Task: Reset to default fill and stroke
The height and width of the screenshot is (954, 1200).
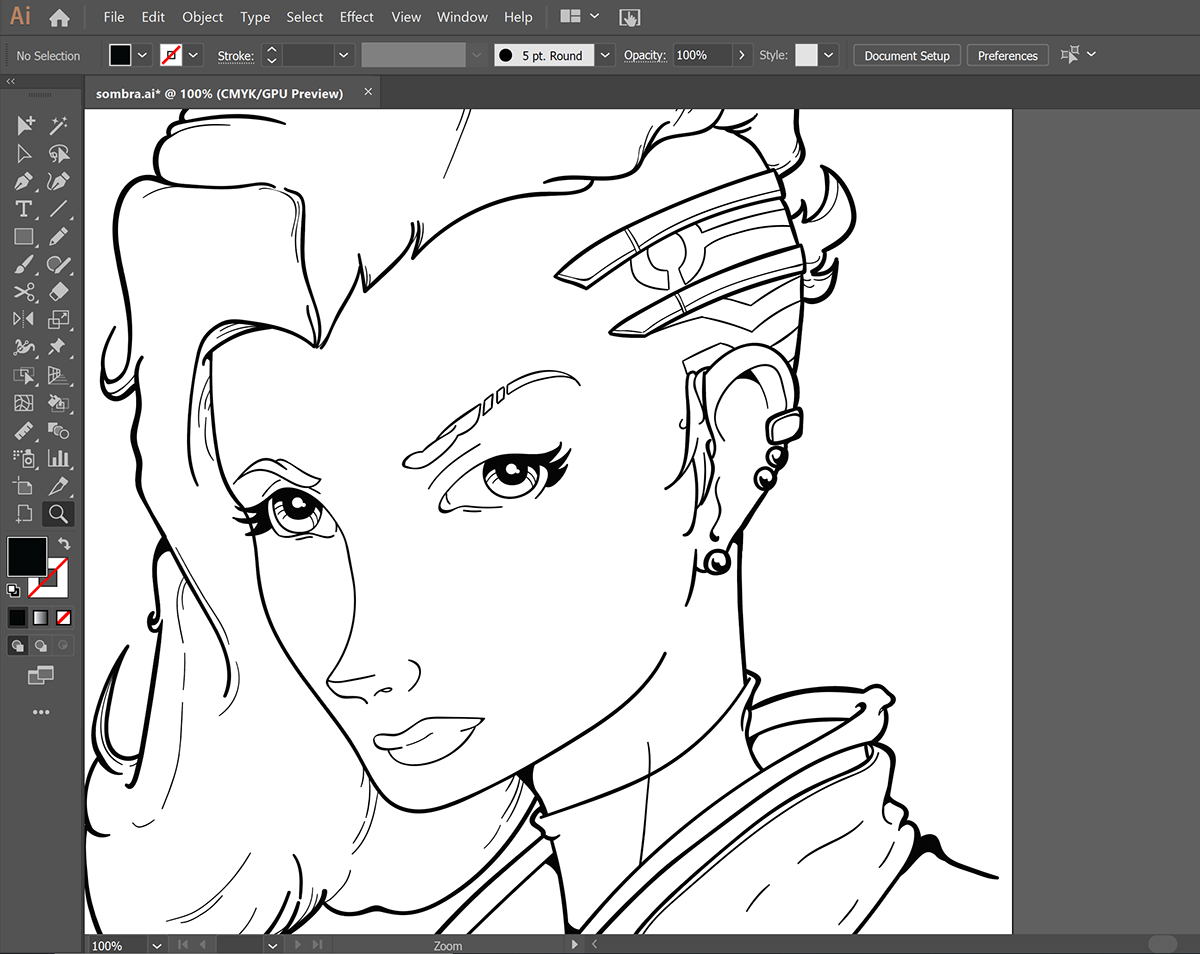Action: click(14, 591)
